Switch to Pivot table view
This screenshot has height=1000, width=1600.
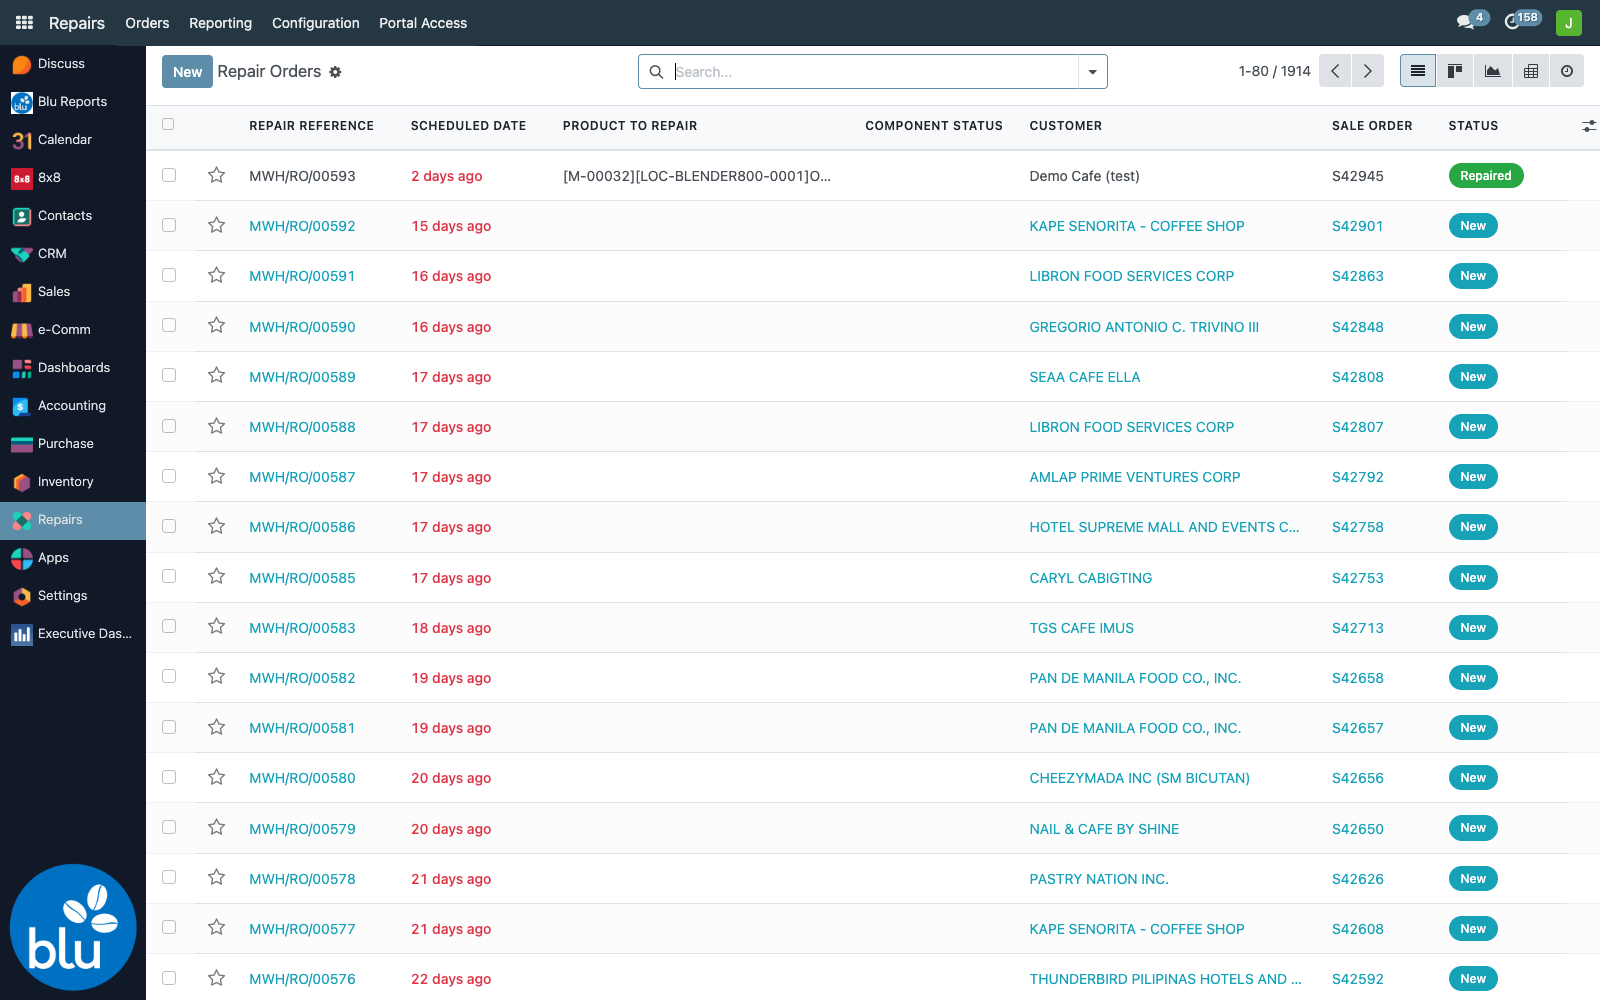point(1531,71)
